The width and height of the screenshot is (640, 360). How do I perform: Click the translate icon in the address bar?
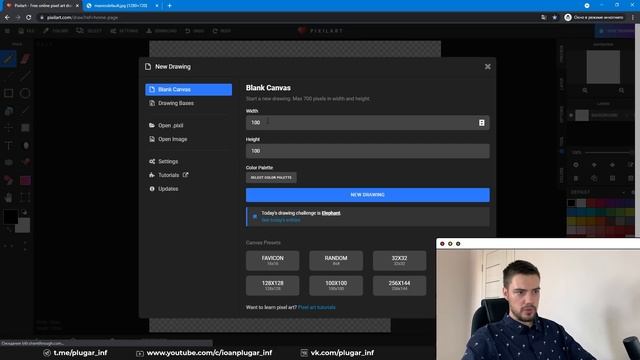(543, 18)
